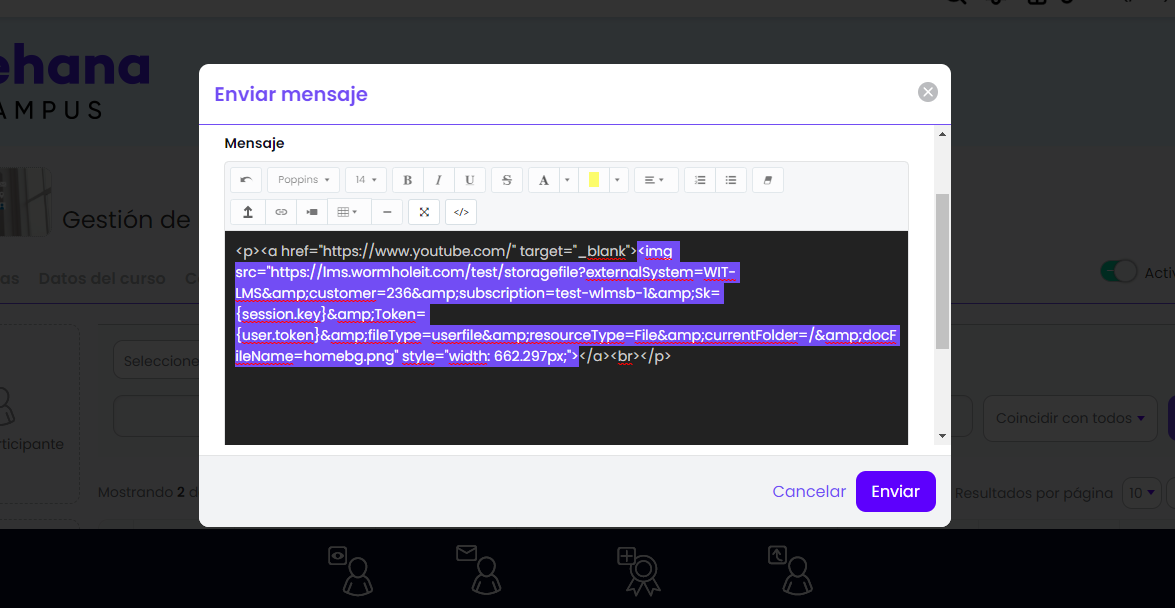
Task: Click the course thumbnail beside Gestión de
Action: click(x=25, y=202)
